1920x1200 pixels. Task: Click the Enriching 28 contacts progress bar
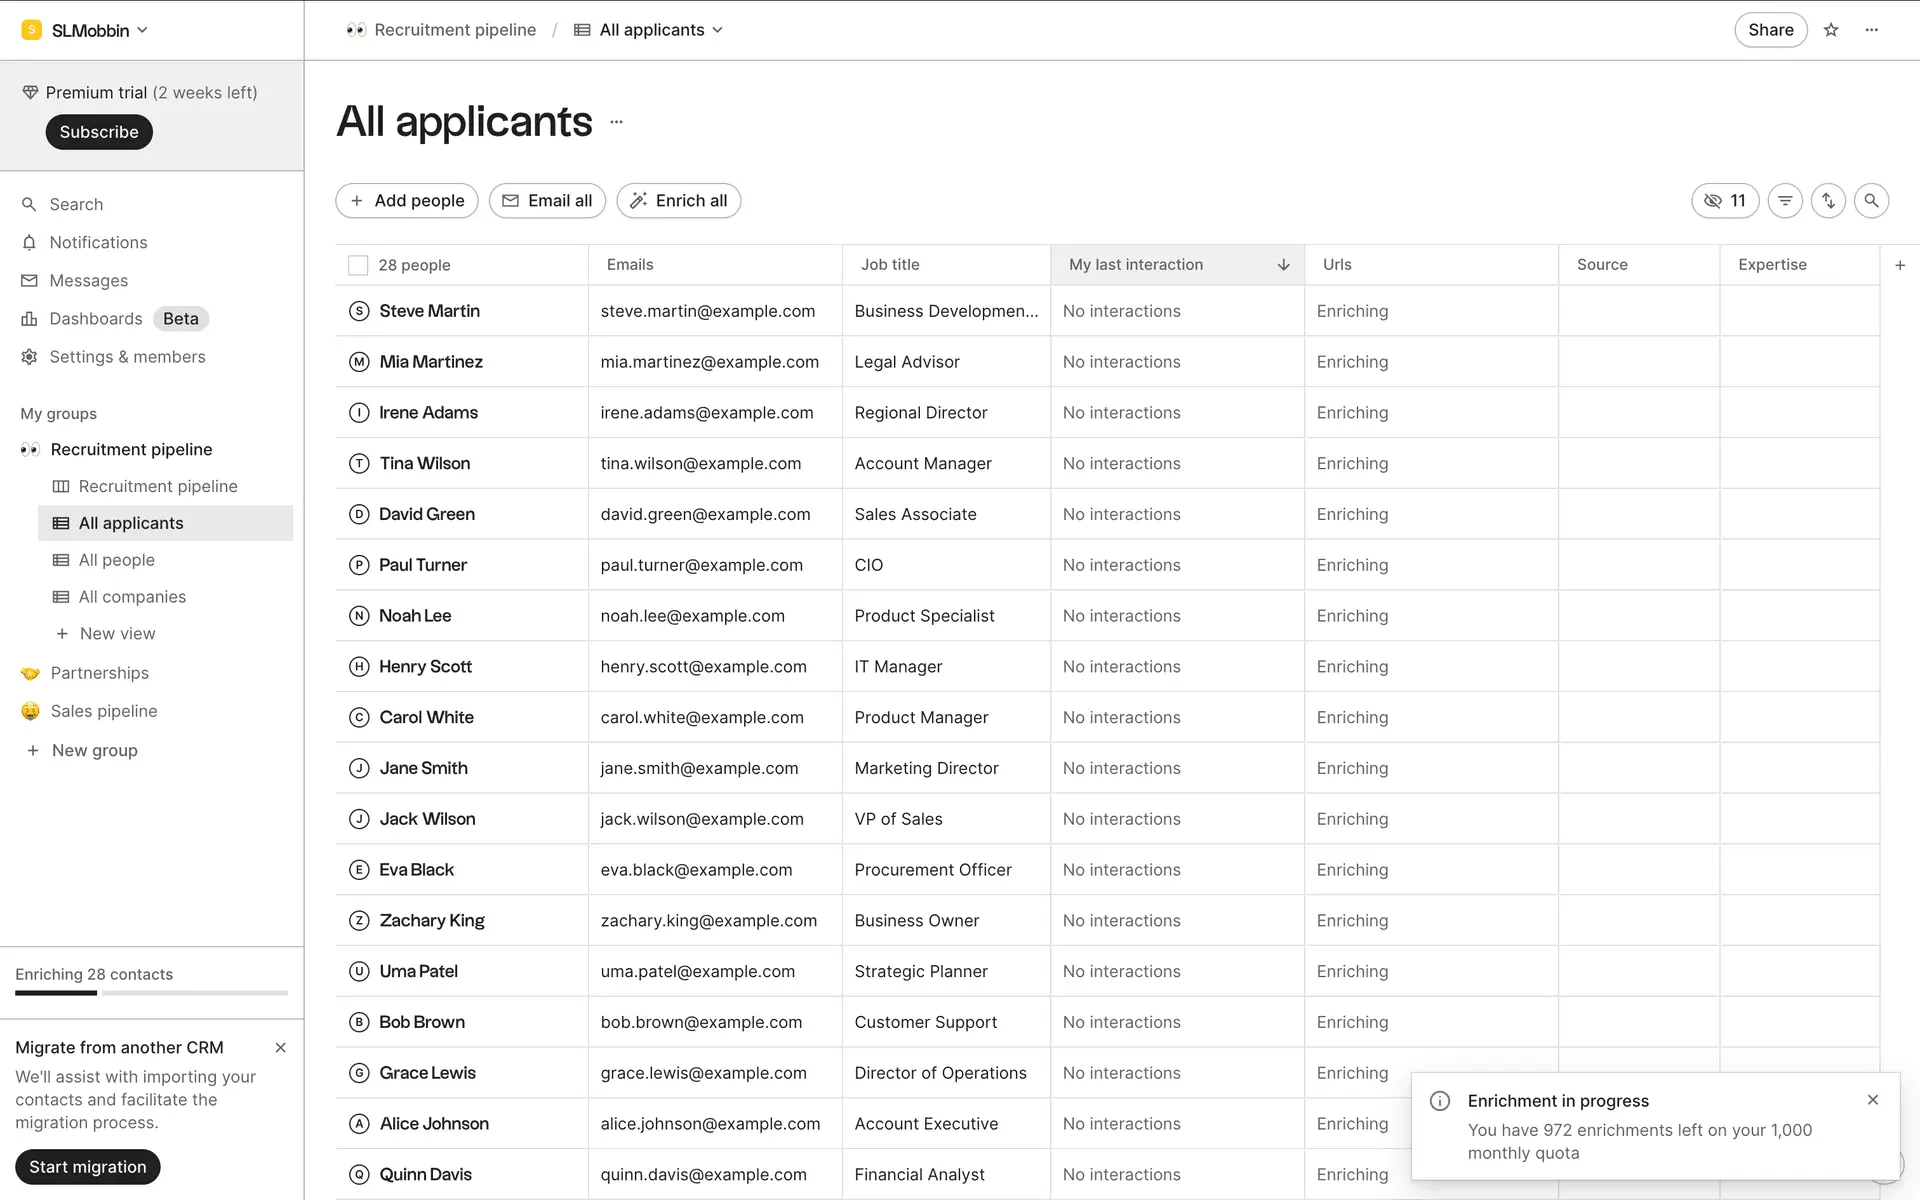click(x=151, y=992)
